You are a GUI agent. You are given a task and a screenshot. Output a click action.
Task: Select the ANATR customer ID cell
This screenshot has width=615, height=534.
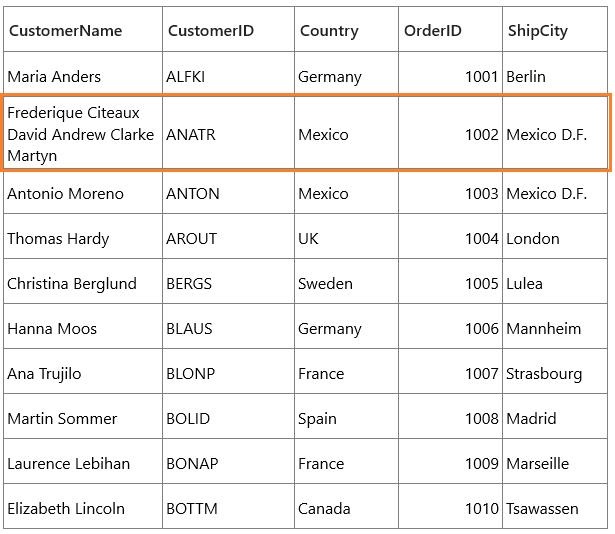[228, 134]
